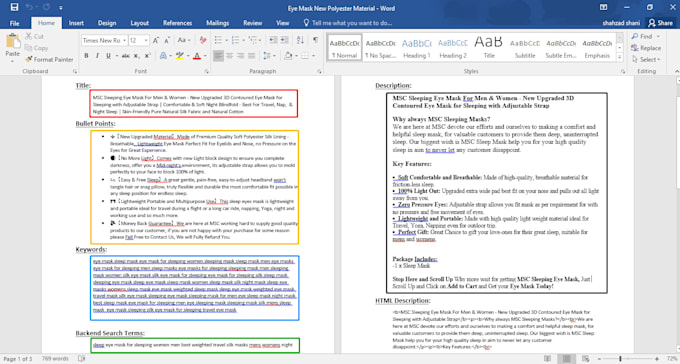Image resolution: width=680 pixels, height=364 pixels.
Task: Click Tell me what you want search box
Action: click(348, 23)
